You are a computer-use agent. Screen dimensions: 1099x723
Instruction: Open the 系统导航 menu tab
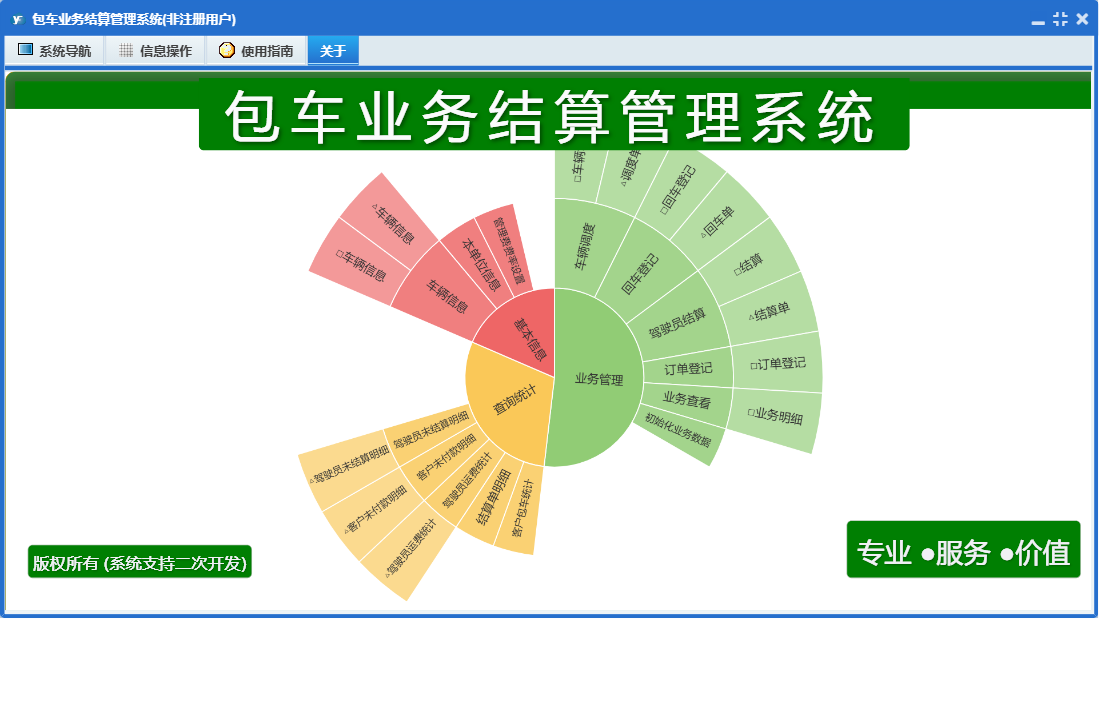55,51
